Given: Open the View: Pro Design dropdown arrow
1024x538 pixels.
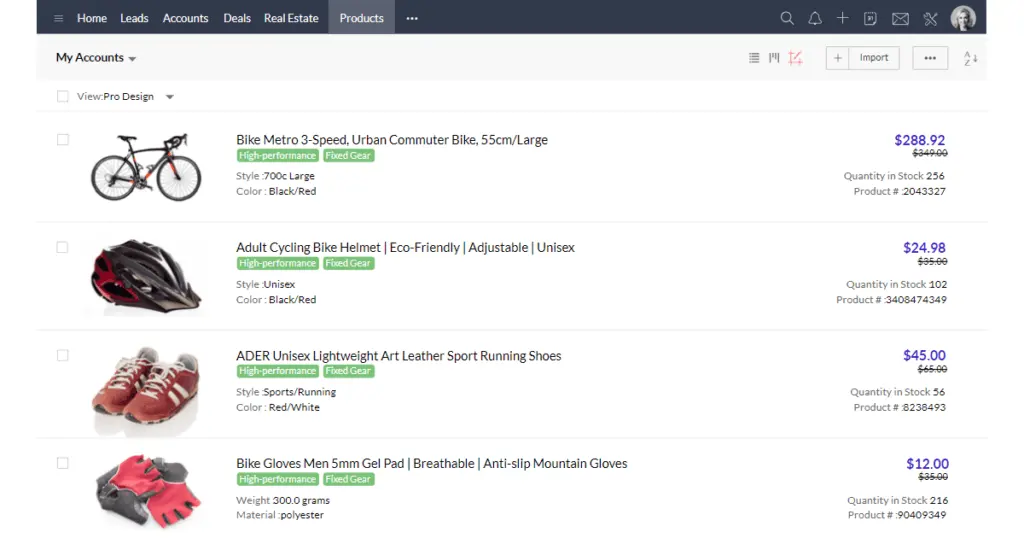Looking at the screenshot, I should (x=170, y=97).
